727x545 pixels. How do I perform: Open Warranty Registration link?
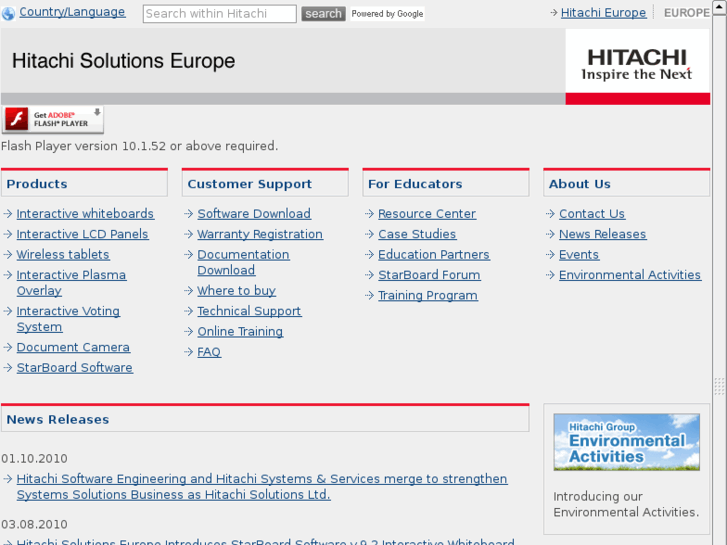click(x=260, y=234)
